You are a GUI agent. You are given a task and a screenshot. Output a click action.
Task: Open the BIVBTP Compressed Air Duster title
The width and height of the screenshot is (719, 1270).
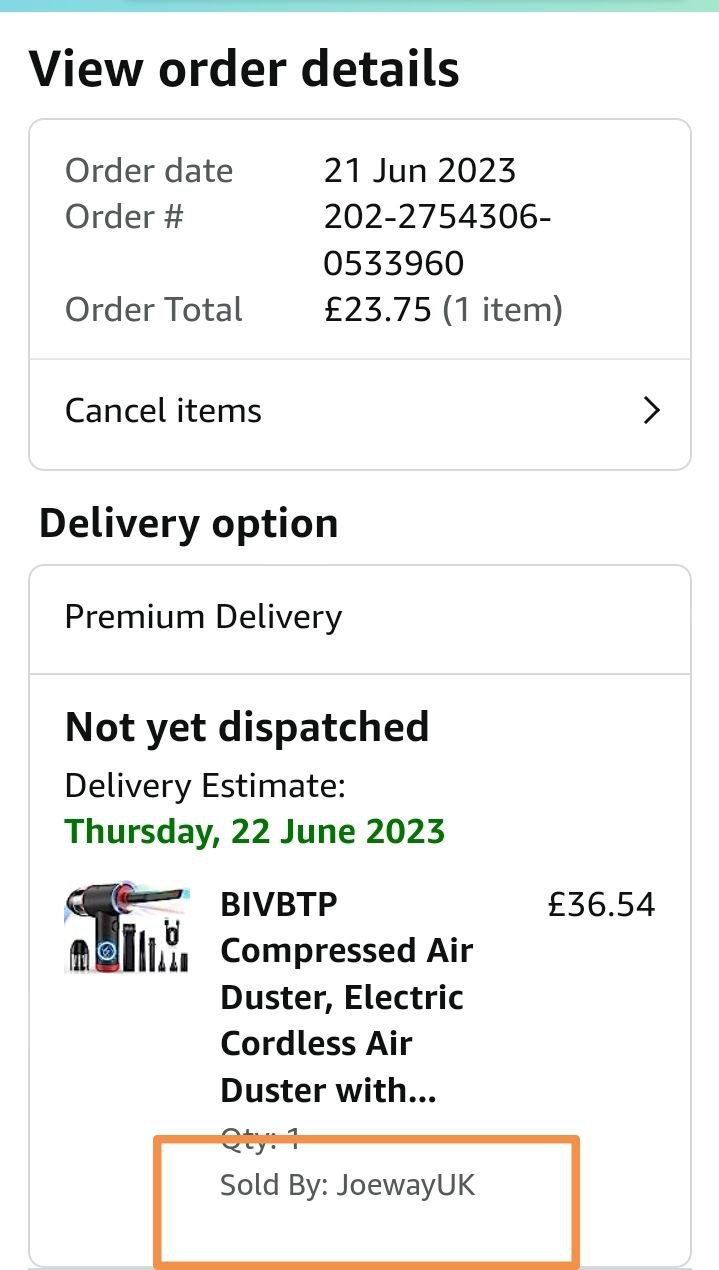pyautogui.click(x=345, y=996)
